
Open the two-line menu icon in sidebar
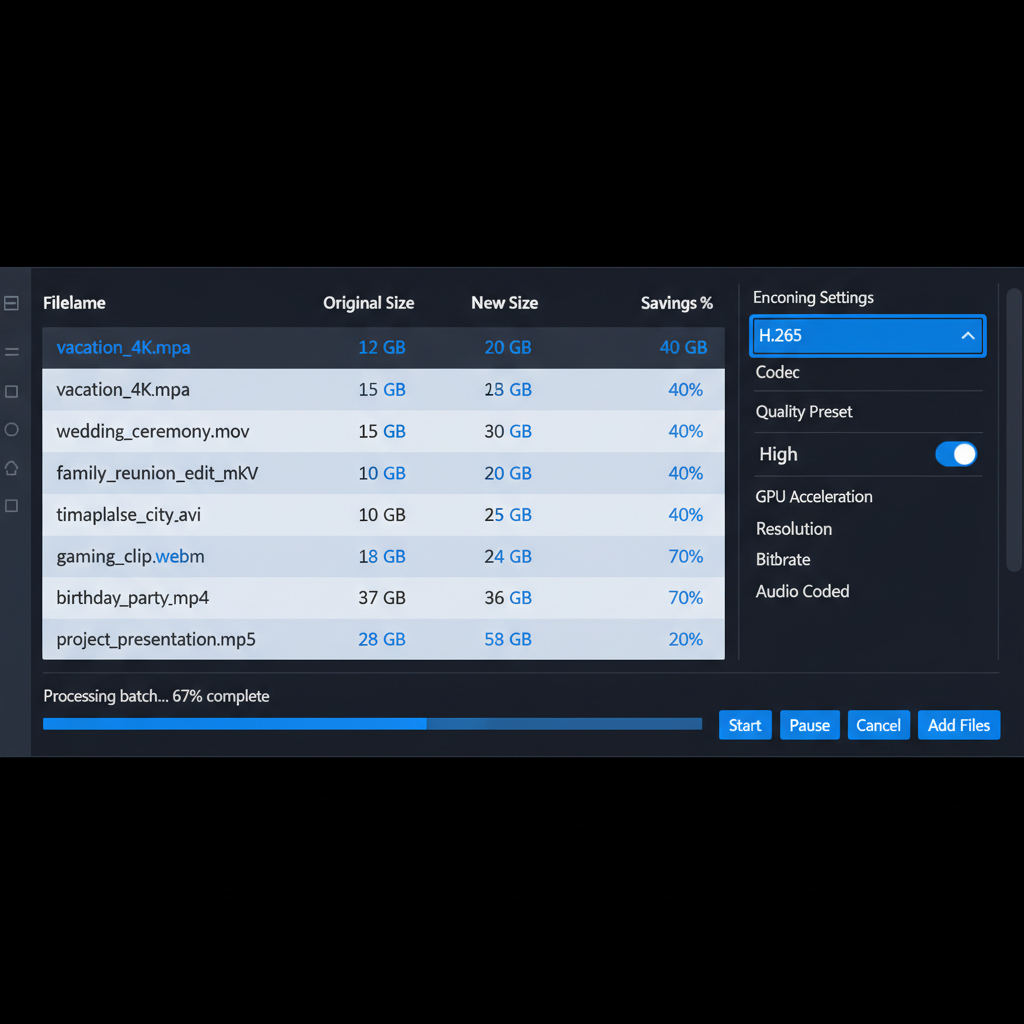[12, 351]
